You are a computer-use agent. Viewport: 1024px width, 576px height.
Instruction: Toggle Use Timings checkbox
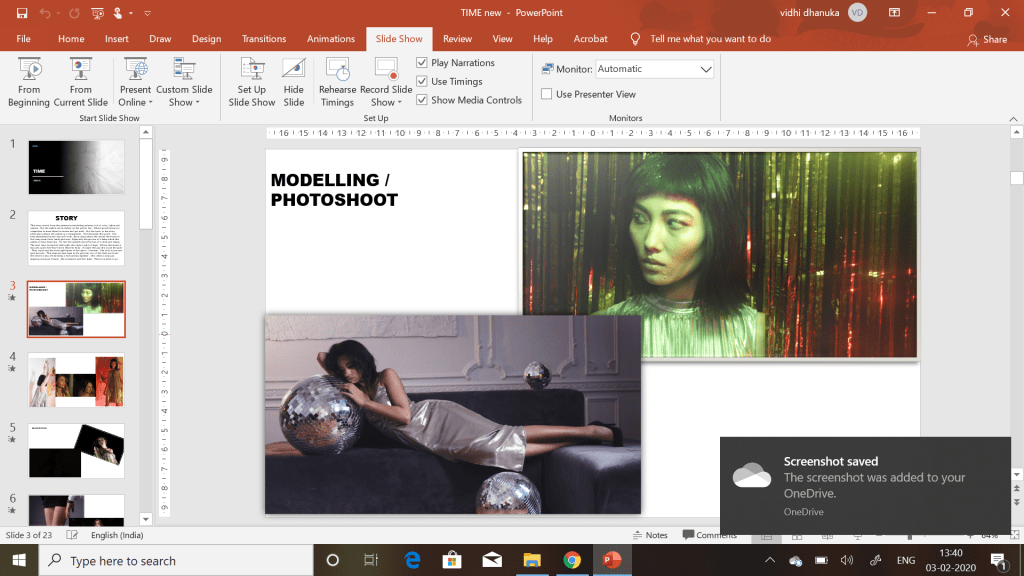point(422,82)
